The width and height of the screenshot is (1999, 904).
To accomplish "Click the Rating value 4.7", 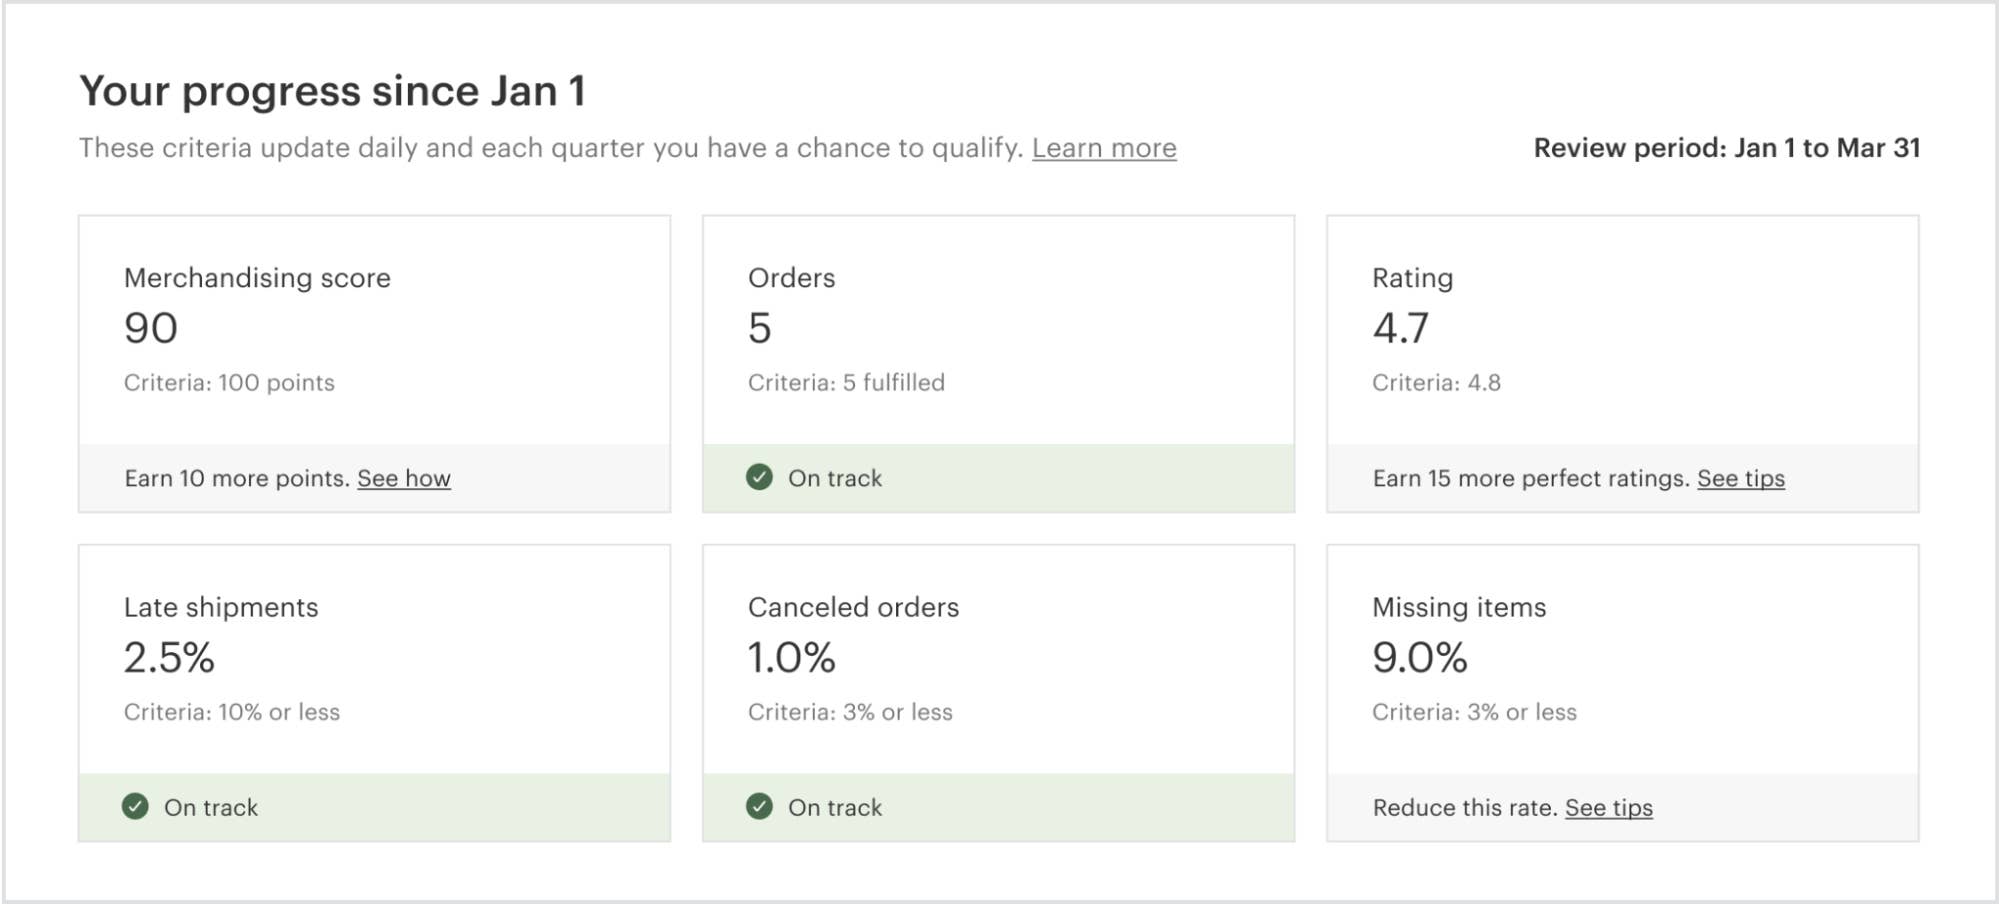I will tap(1400, 328).
